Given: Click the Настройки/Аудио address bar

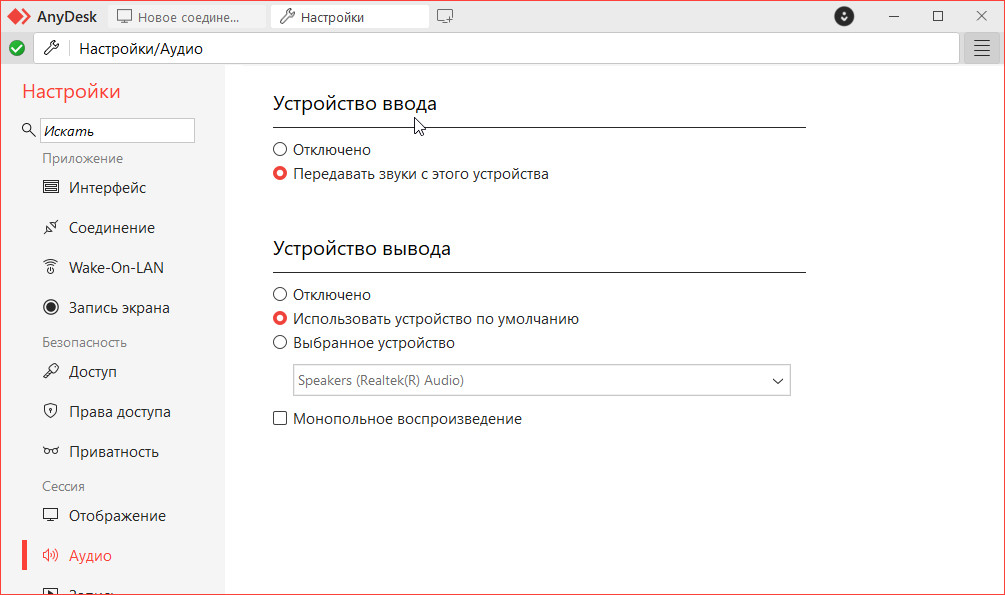Looking at the screenshot, I should pos(500,48).
